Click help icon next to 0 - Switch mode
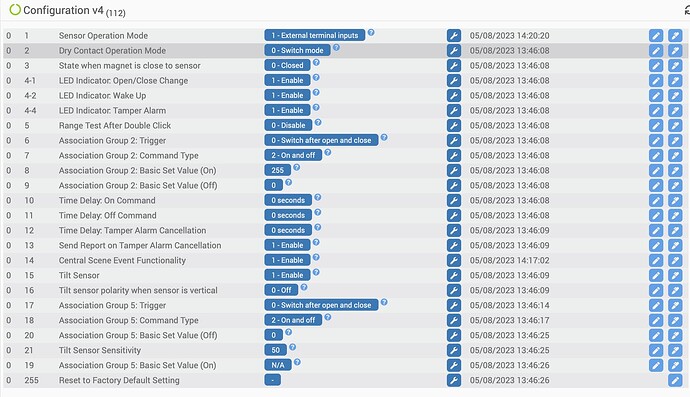690x397 pixels. [336, 47]
